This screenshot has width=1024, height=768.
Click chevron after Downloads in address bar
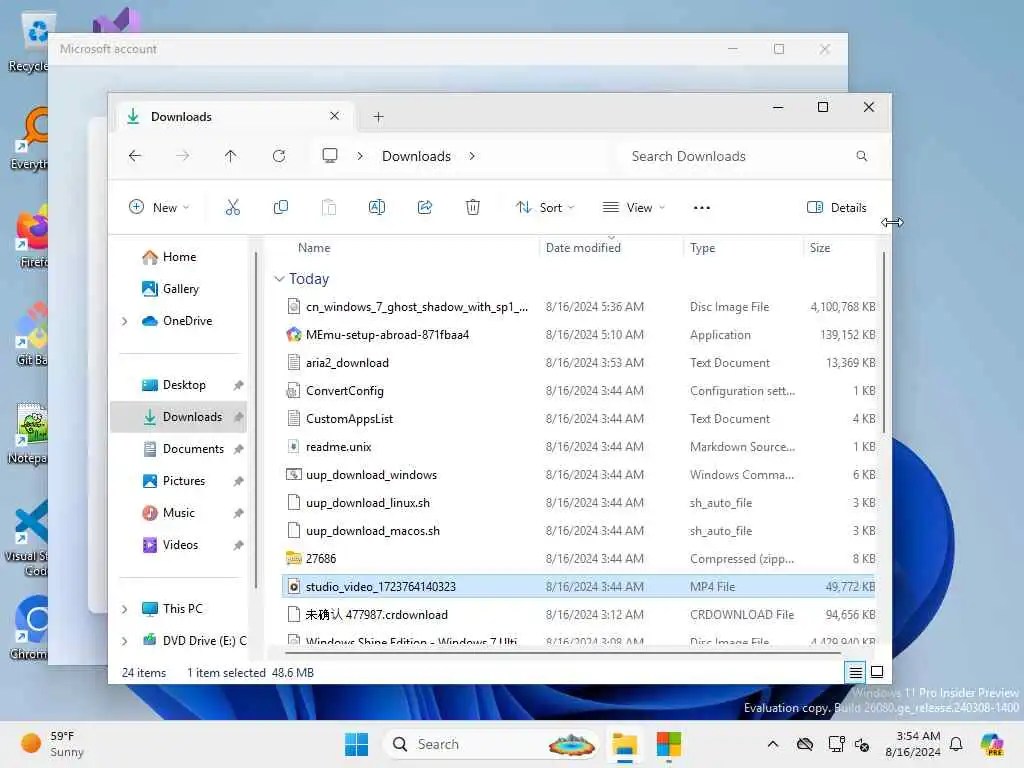[x=472, y=156]
